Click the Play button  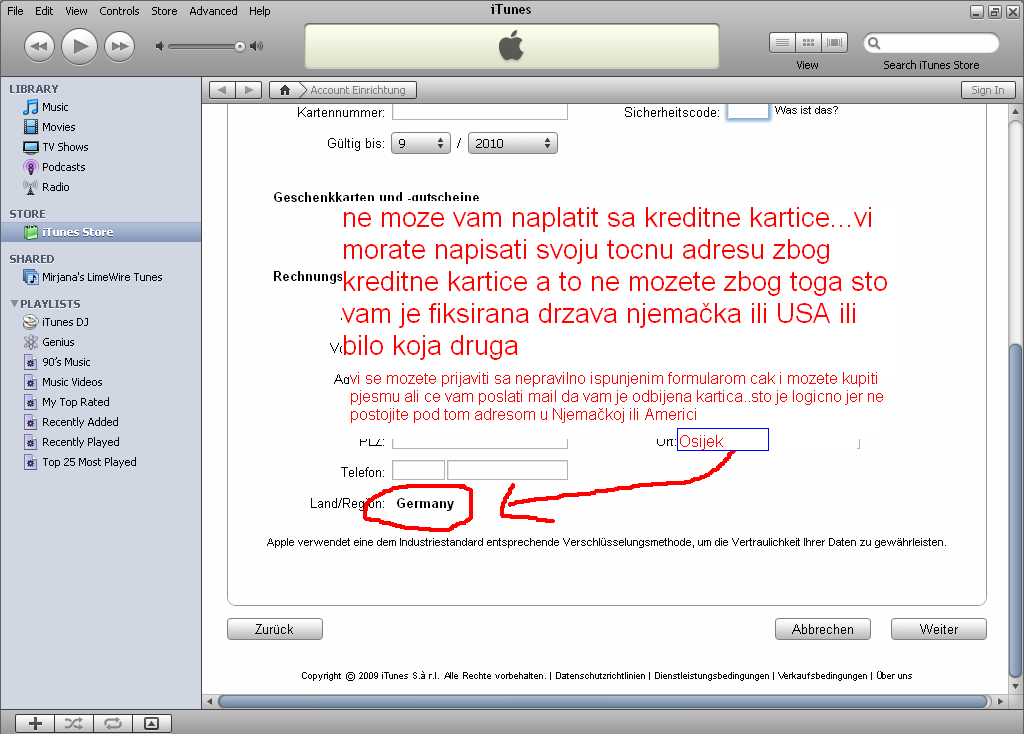79,46
